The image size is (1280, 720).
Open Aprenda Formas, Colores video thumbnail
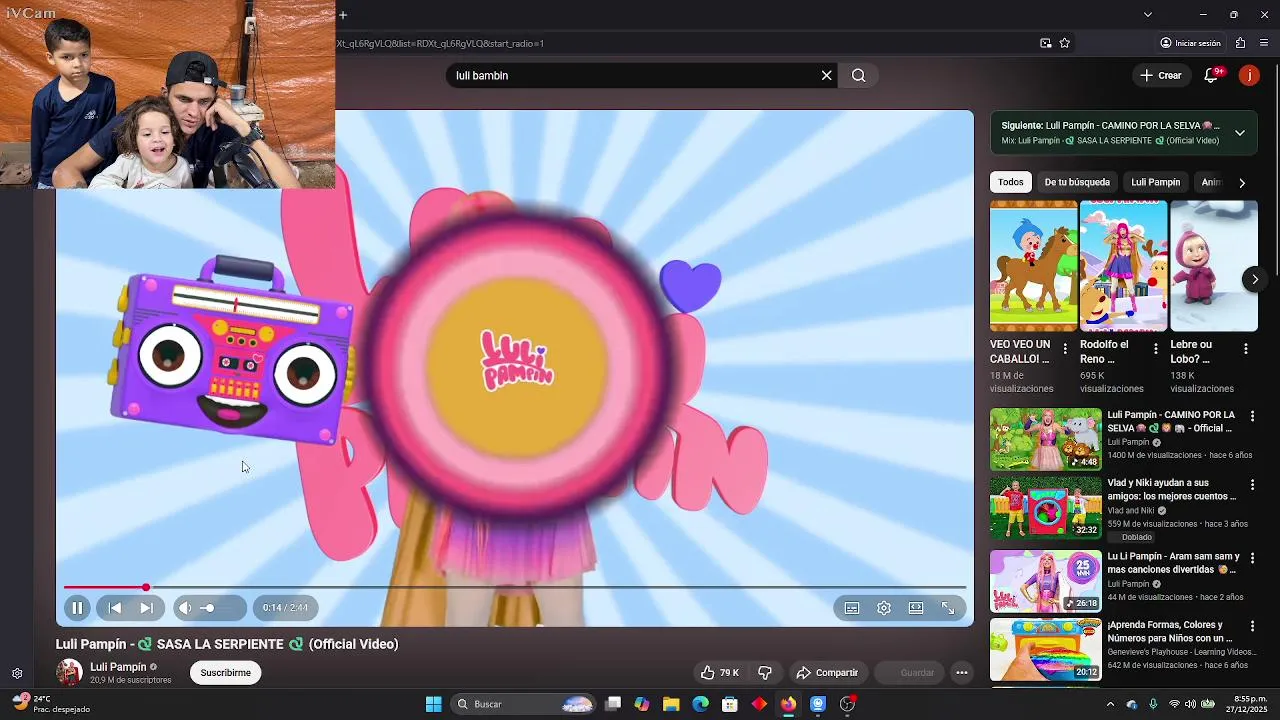click(x=1046, y=650)
